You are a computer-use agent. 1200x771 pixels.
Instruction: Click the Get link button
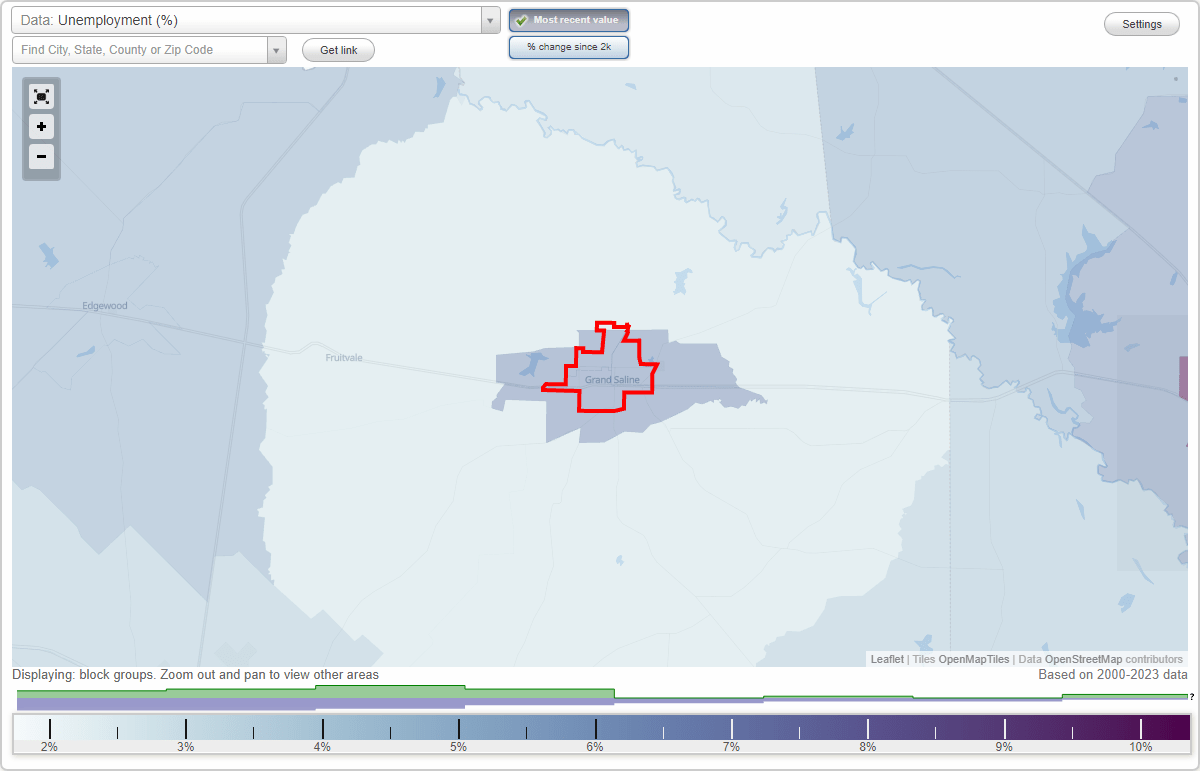(338, 50)
